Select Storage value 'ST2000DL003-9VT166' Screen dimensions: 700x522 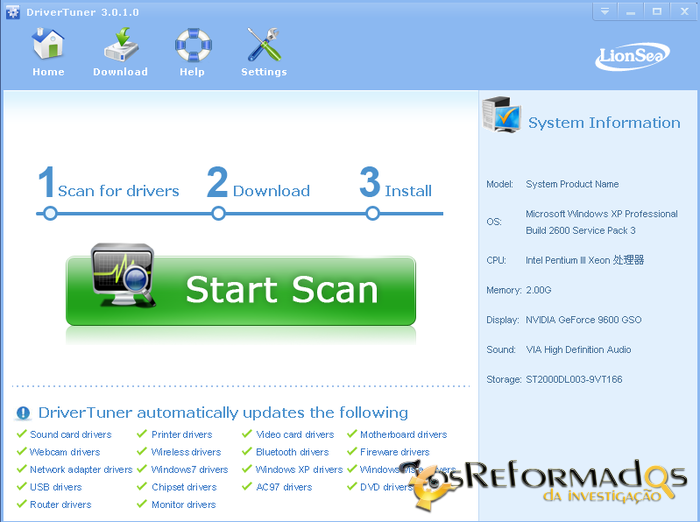pyautogui.click(x=574, y=380)
